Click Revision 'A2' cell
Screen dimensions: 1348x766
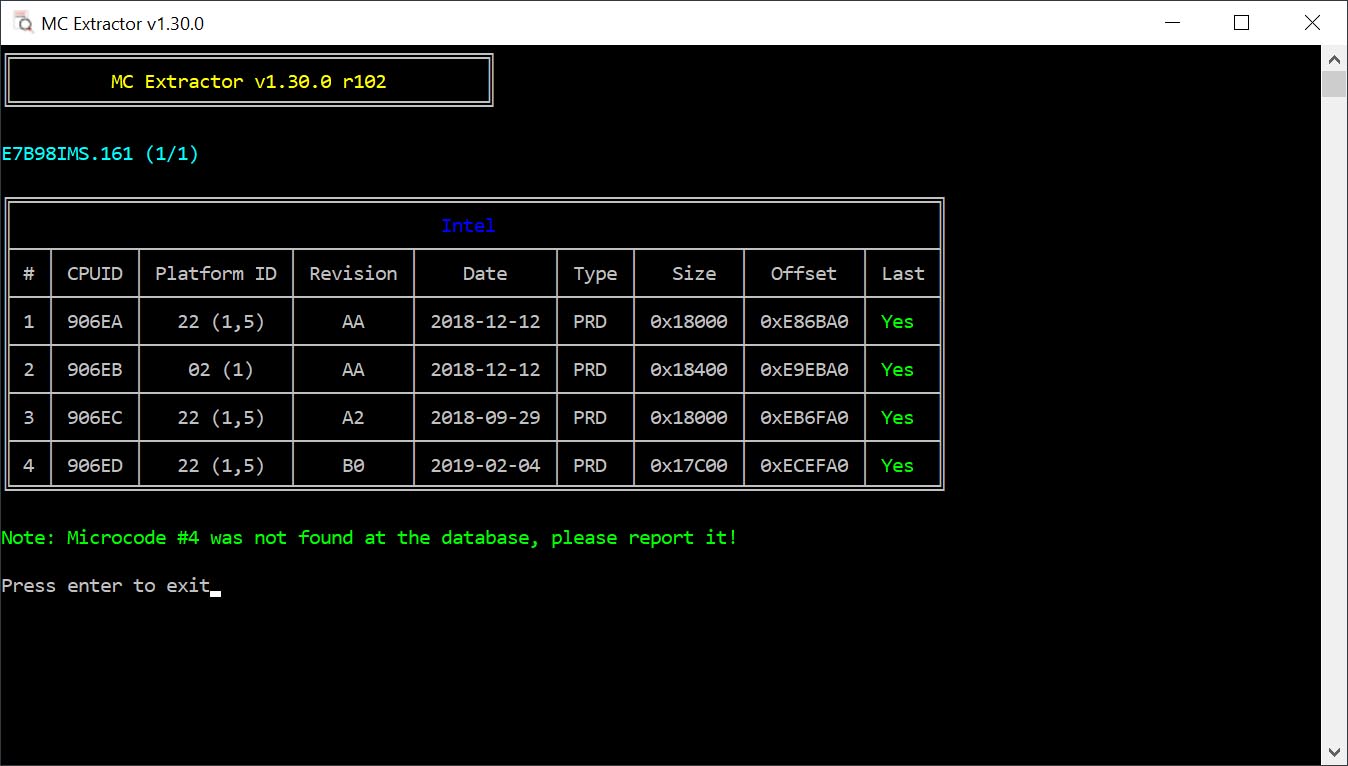pyautogui.click(x=353, y=417)
